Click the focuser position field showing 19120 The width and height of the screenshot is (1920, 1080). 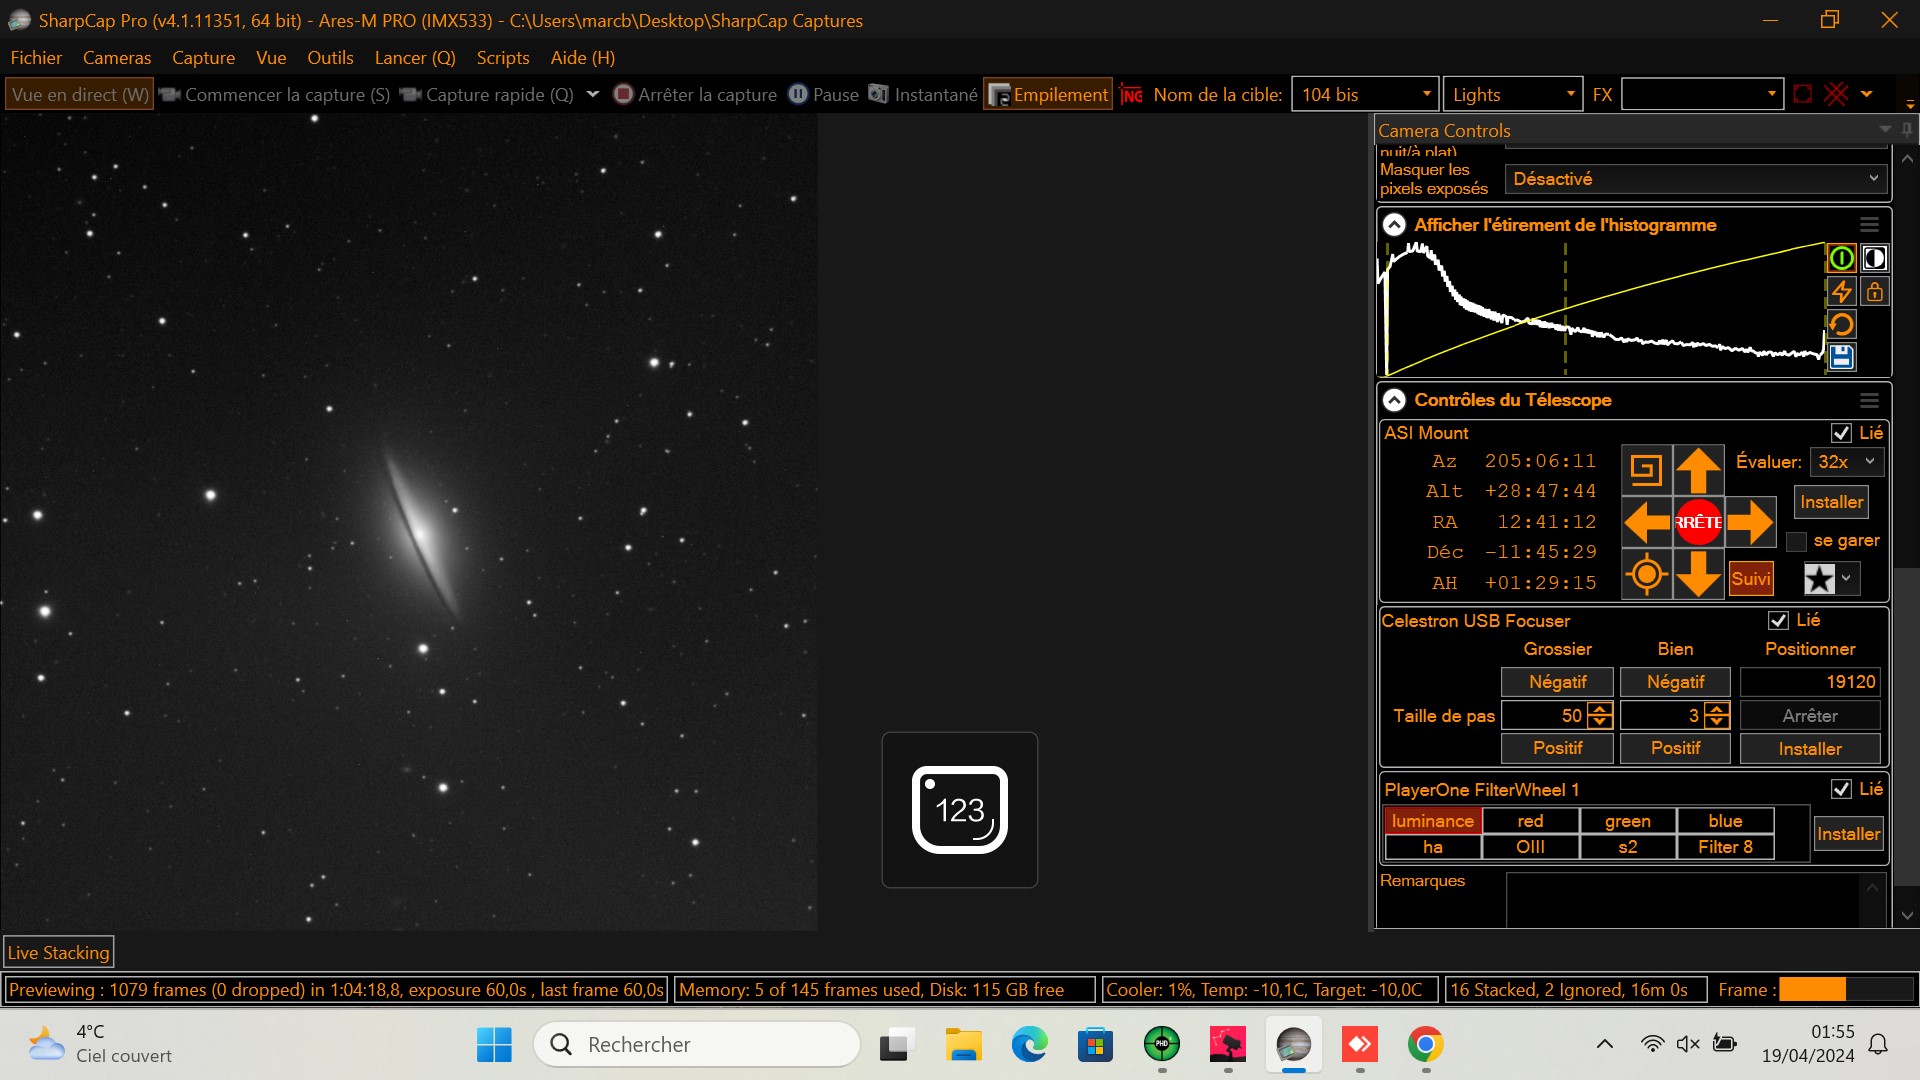pyautogui.click(x=1810, y=682)
